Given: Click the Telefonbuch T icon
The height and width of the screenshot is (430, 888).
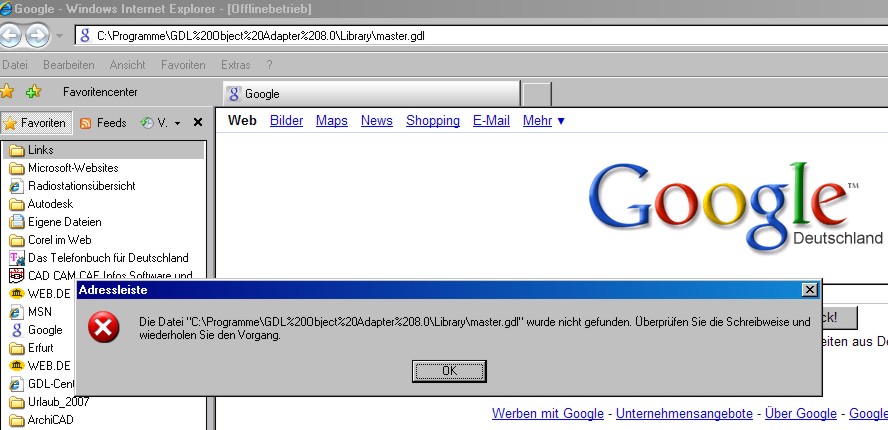Looking at the screenshot, I should (x=17, y=258).
